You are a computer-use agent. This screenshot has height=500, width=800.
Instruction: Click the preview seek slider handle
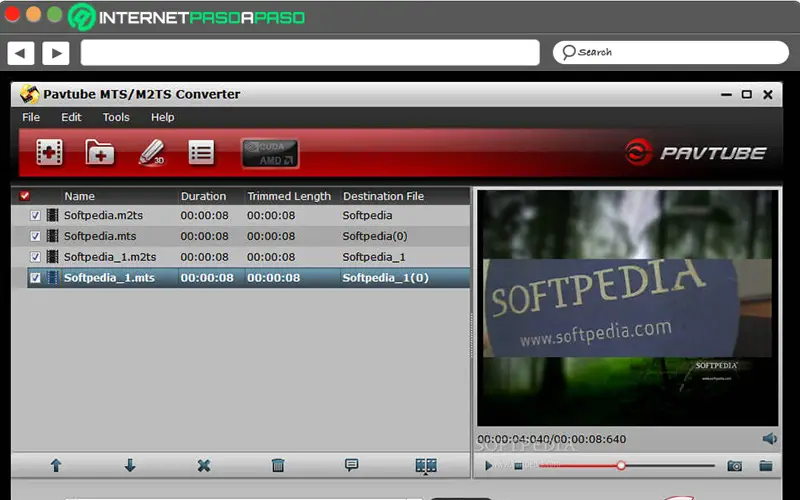pos(621,465)
